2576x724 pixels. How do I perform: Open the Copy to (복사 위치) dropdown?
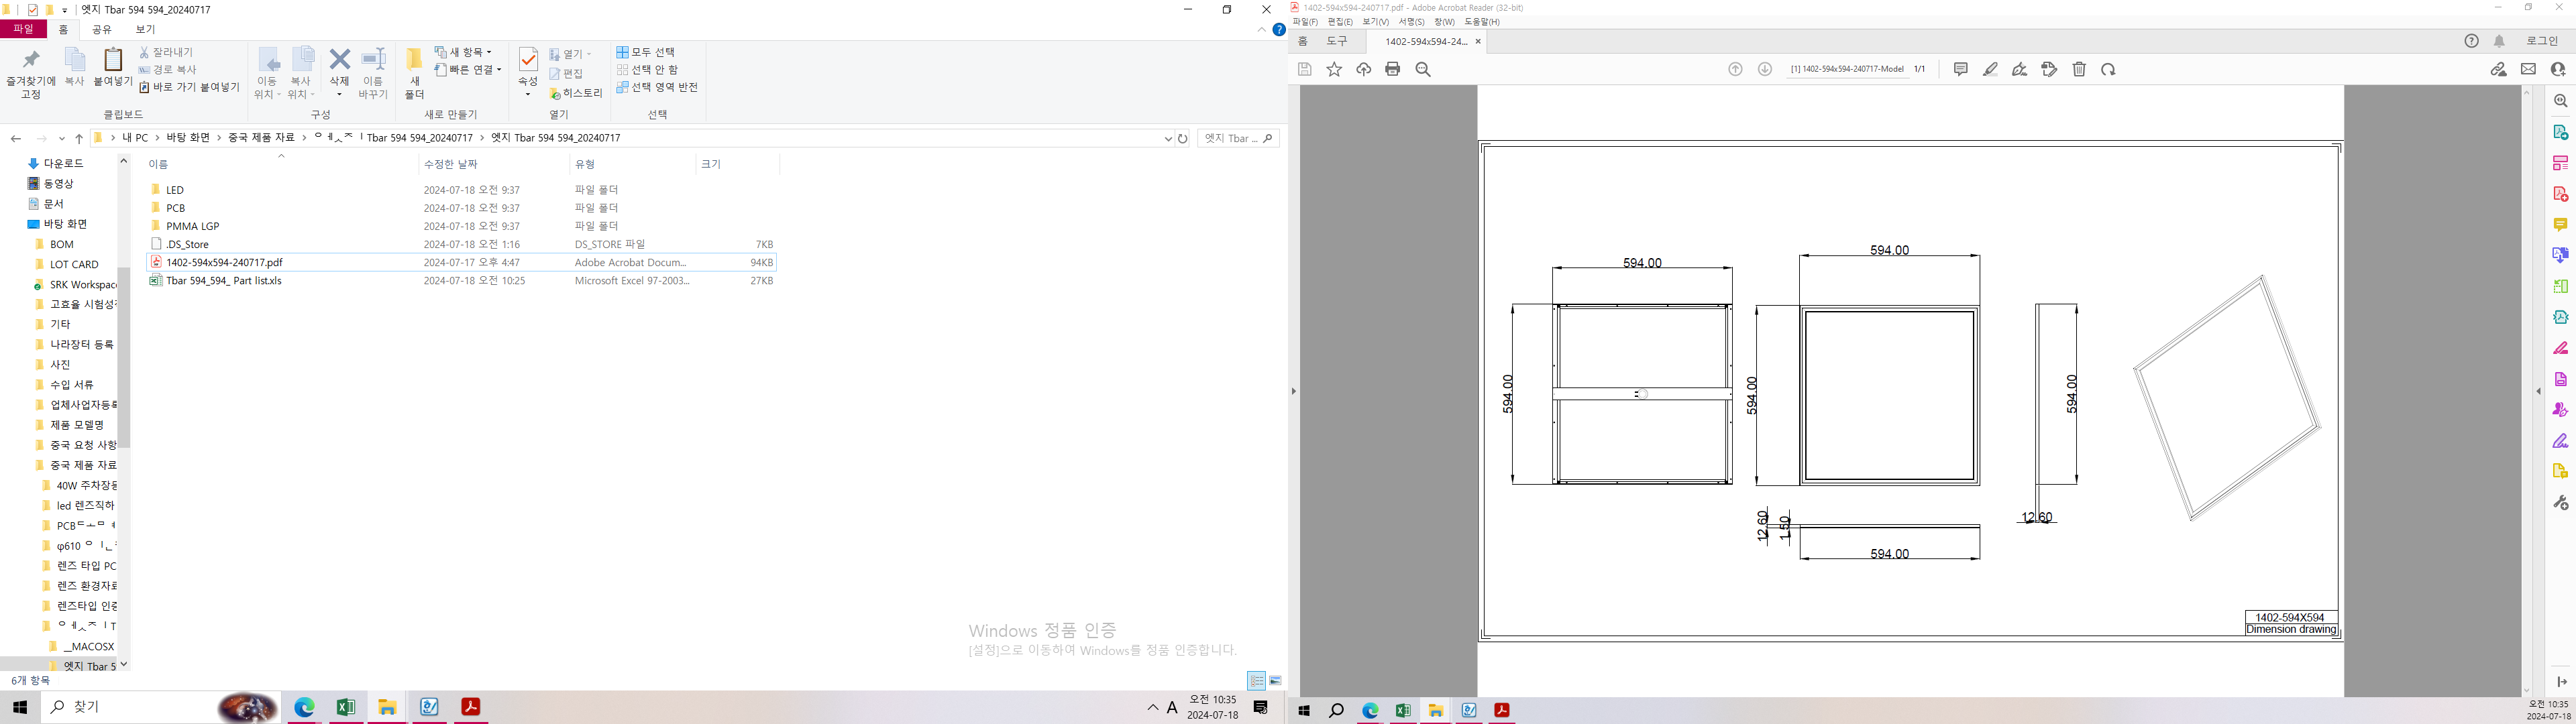(301, 73)
